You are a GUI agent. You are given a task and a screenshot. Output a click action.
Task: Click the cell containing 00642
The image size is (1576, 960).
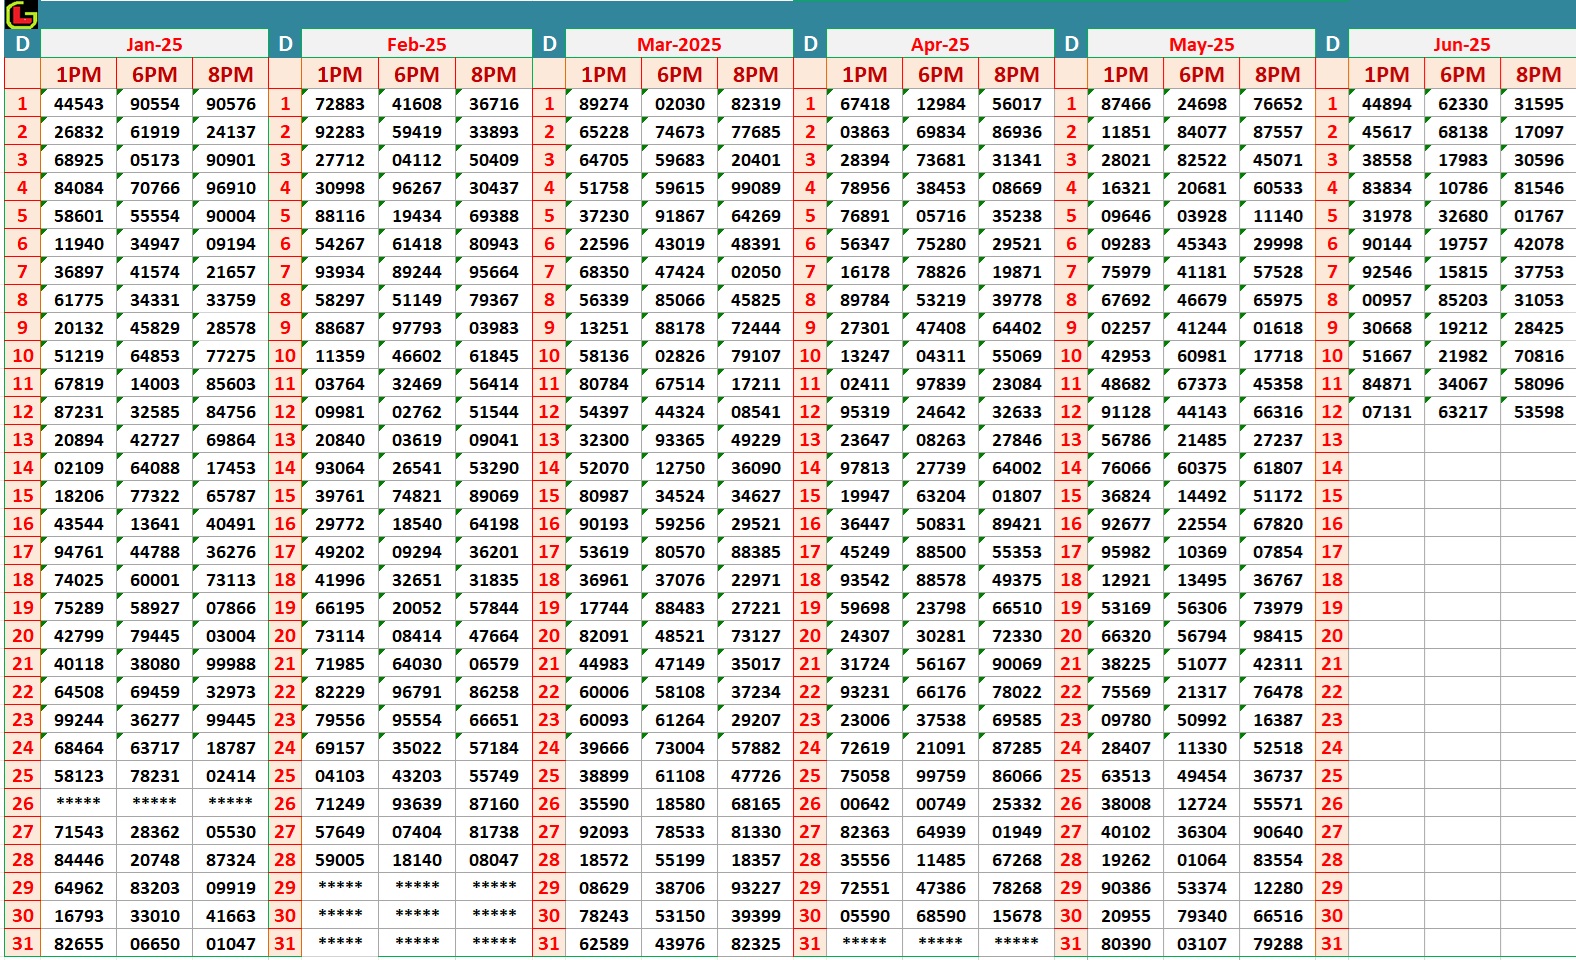(x=865, y=804)
